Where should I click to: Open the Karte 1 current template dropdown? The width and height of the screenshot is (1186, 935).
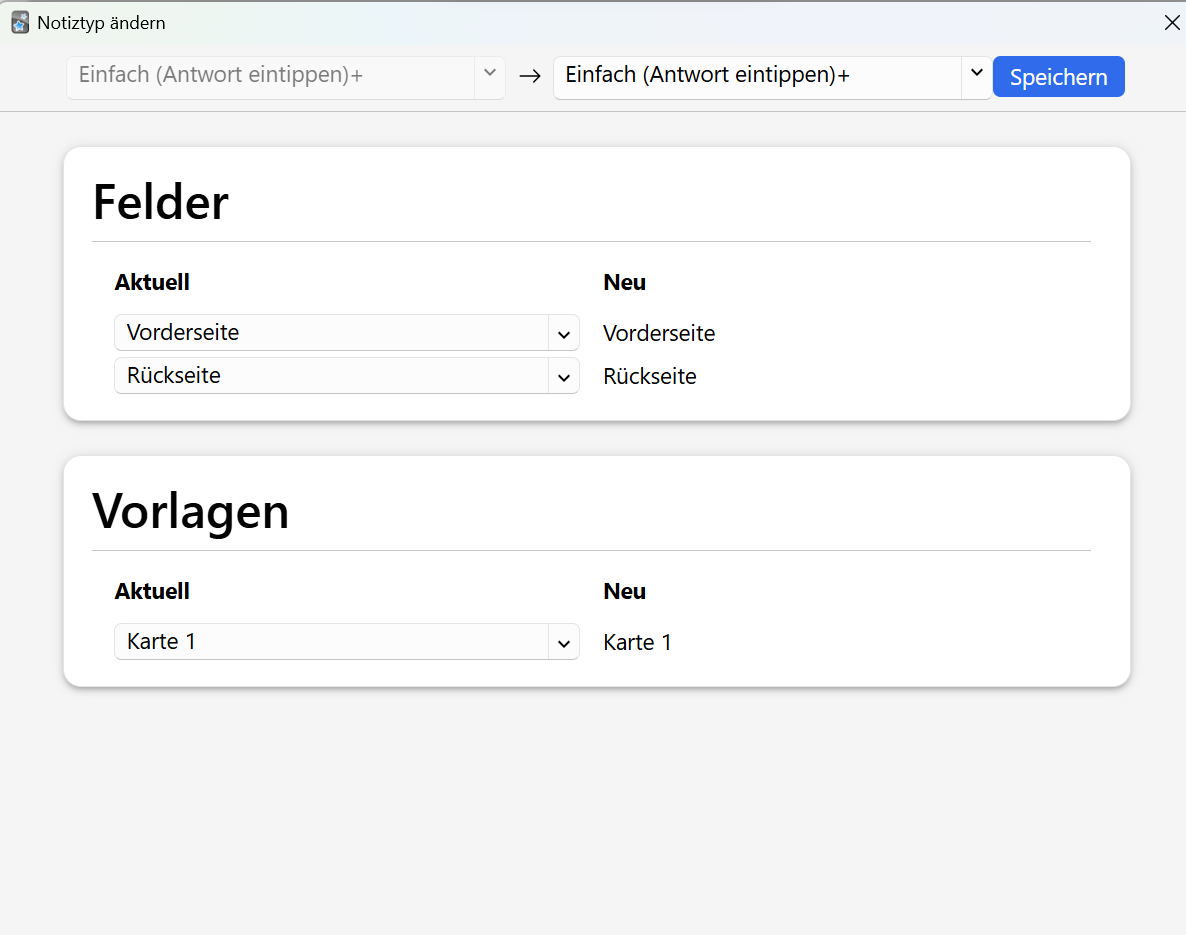coord(346,641)
